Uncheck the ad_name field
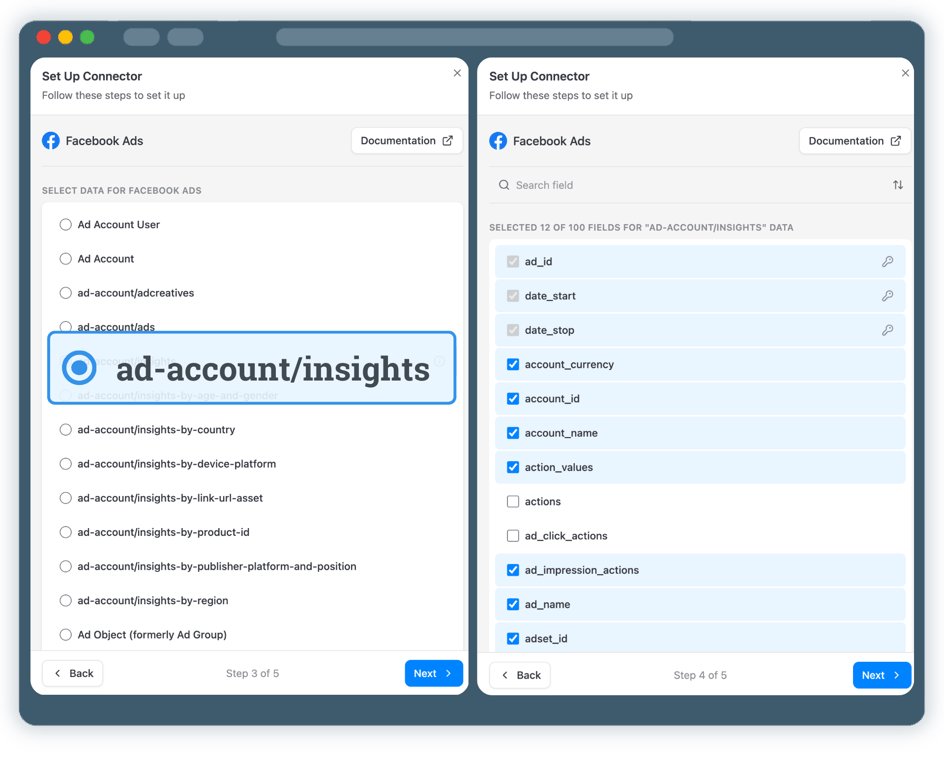Screen dimensions: 944x768 click(513, 604)
